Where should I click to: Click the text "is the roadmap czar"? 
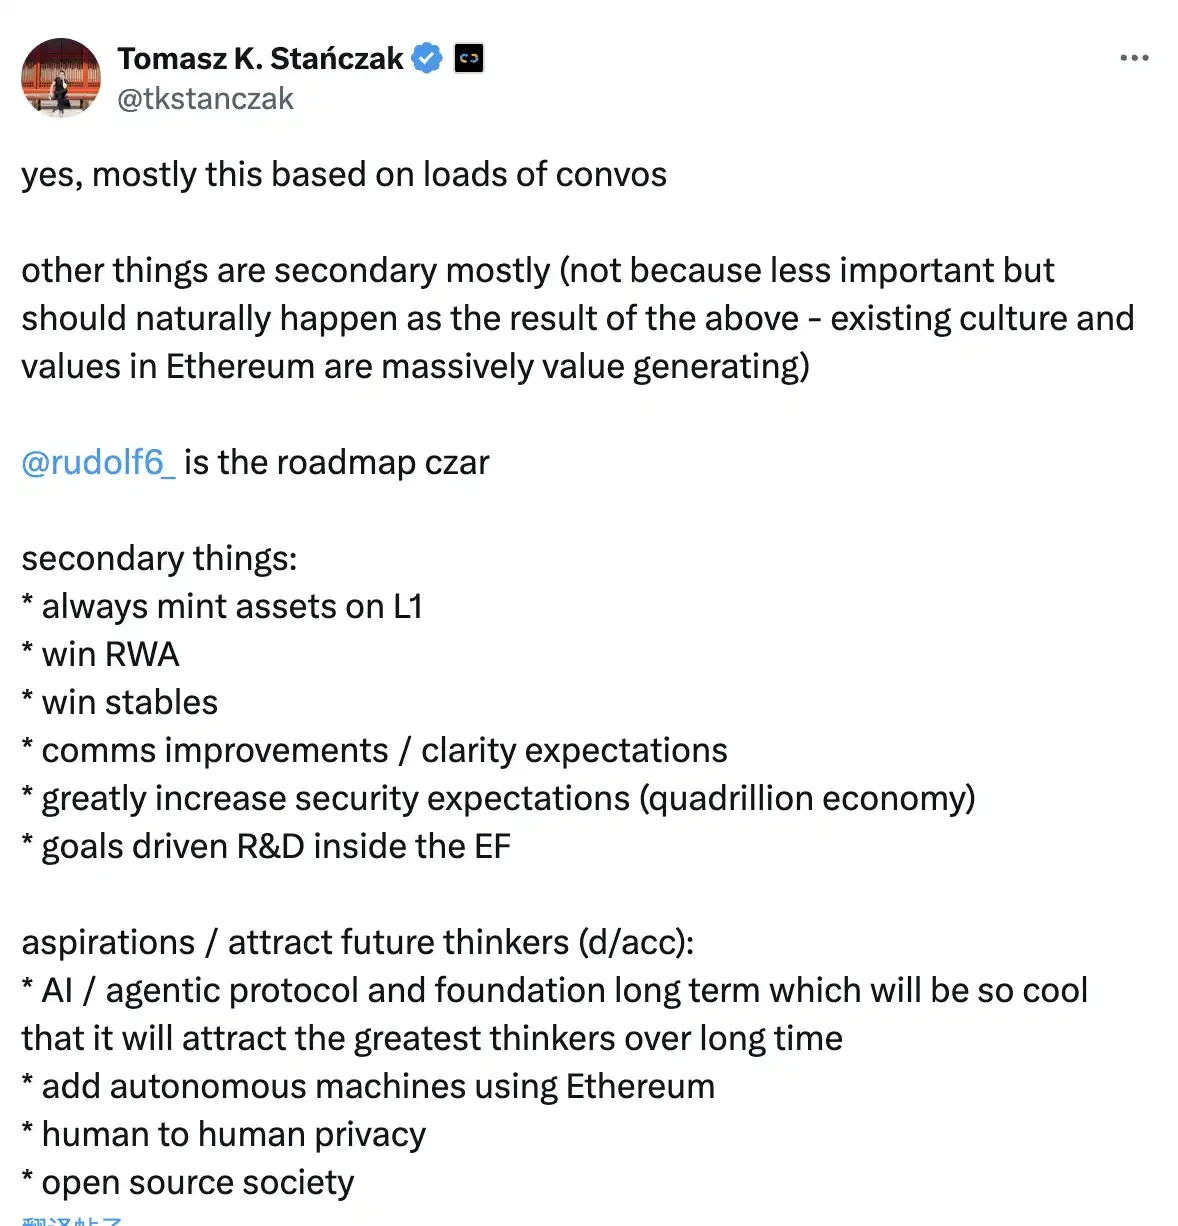coord(337,463)
